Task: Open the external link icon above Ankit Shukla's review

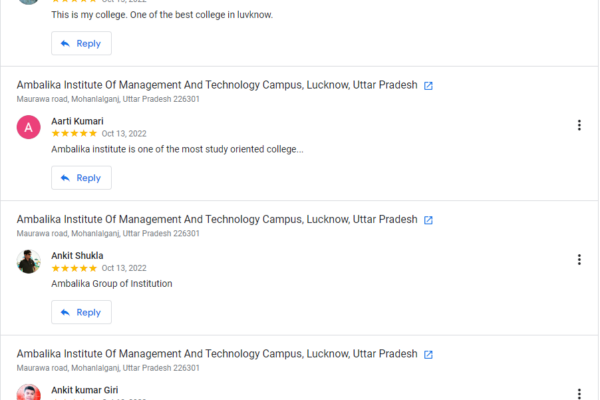Action: pos(428,220)
